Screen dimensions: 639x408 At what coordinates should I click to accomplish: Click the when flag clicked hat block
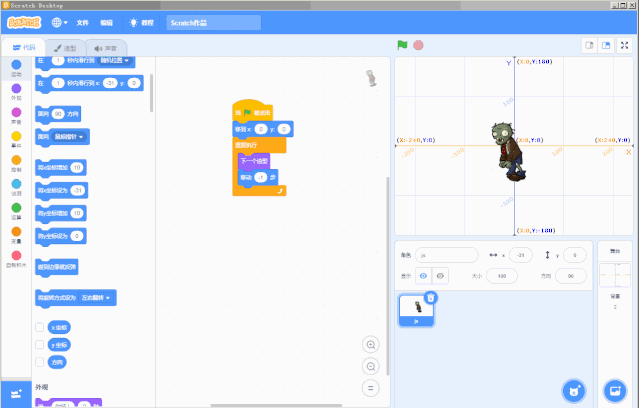pyautogui.click(x=252, y=110)
